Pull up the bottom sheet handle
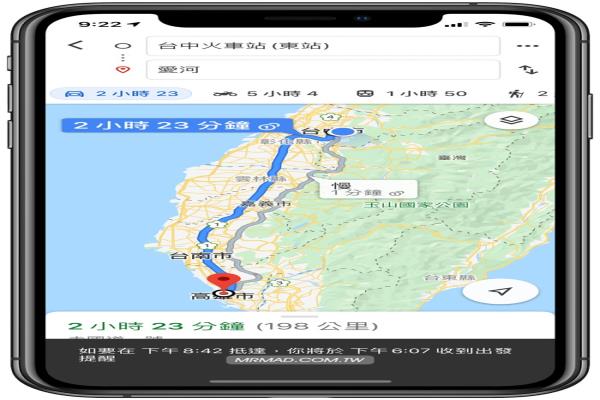Screen dimensions: 600x400 pyautogui.click(x=300, y=317)
